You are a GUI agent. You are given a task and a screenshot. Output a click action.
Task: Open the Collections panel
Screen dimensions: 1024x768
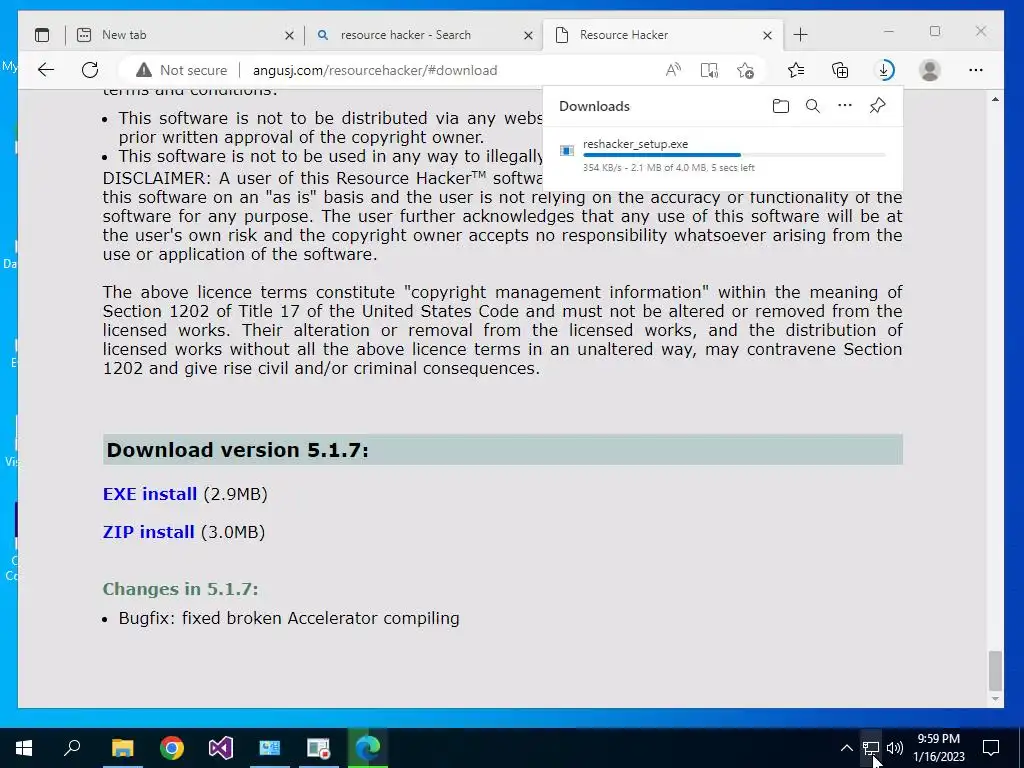840,70
